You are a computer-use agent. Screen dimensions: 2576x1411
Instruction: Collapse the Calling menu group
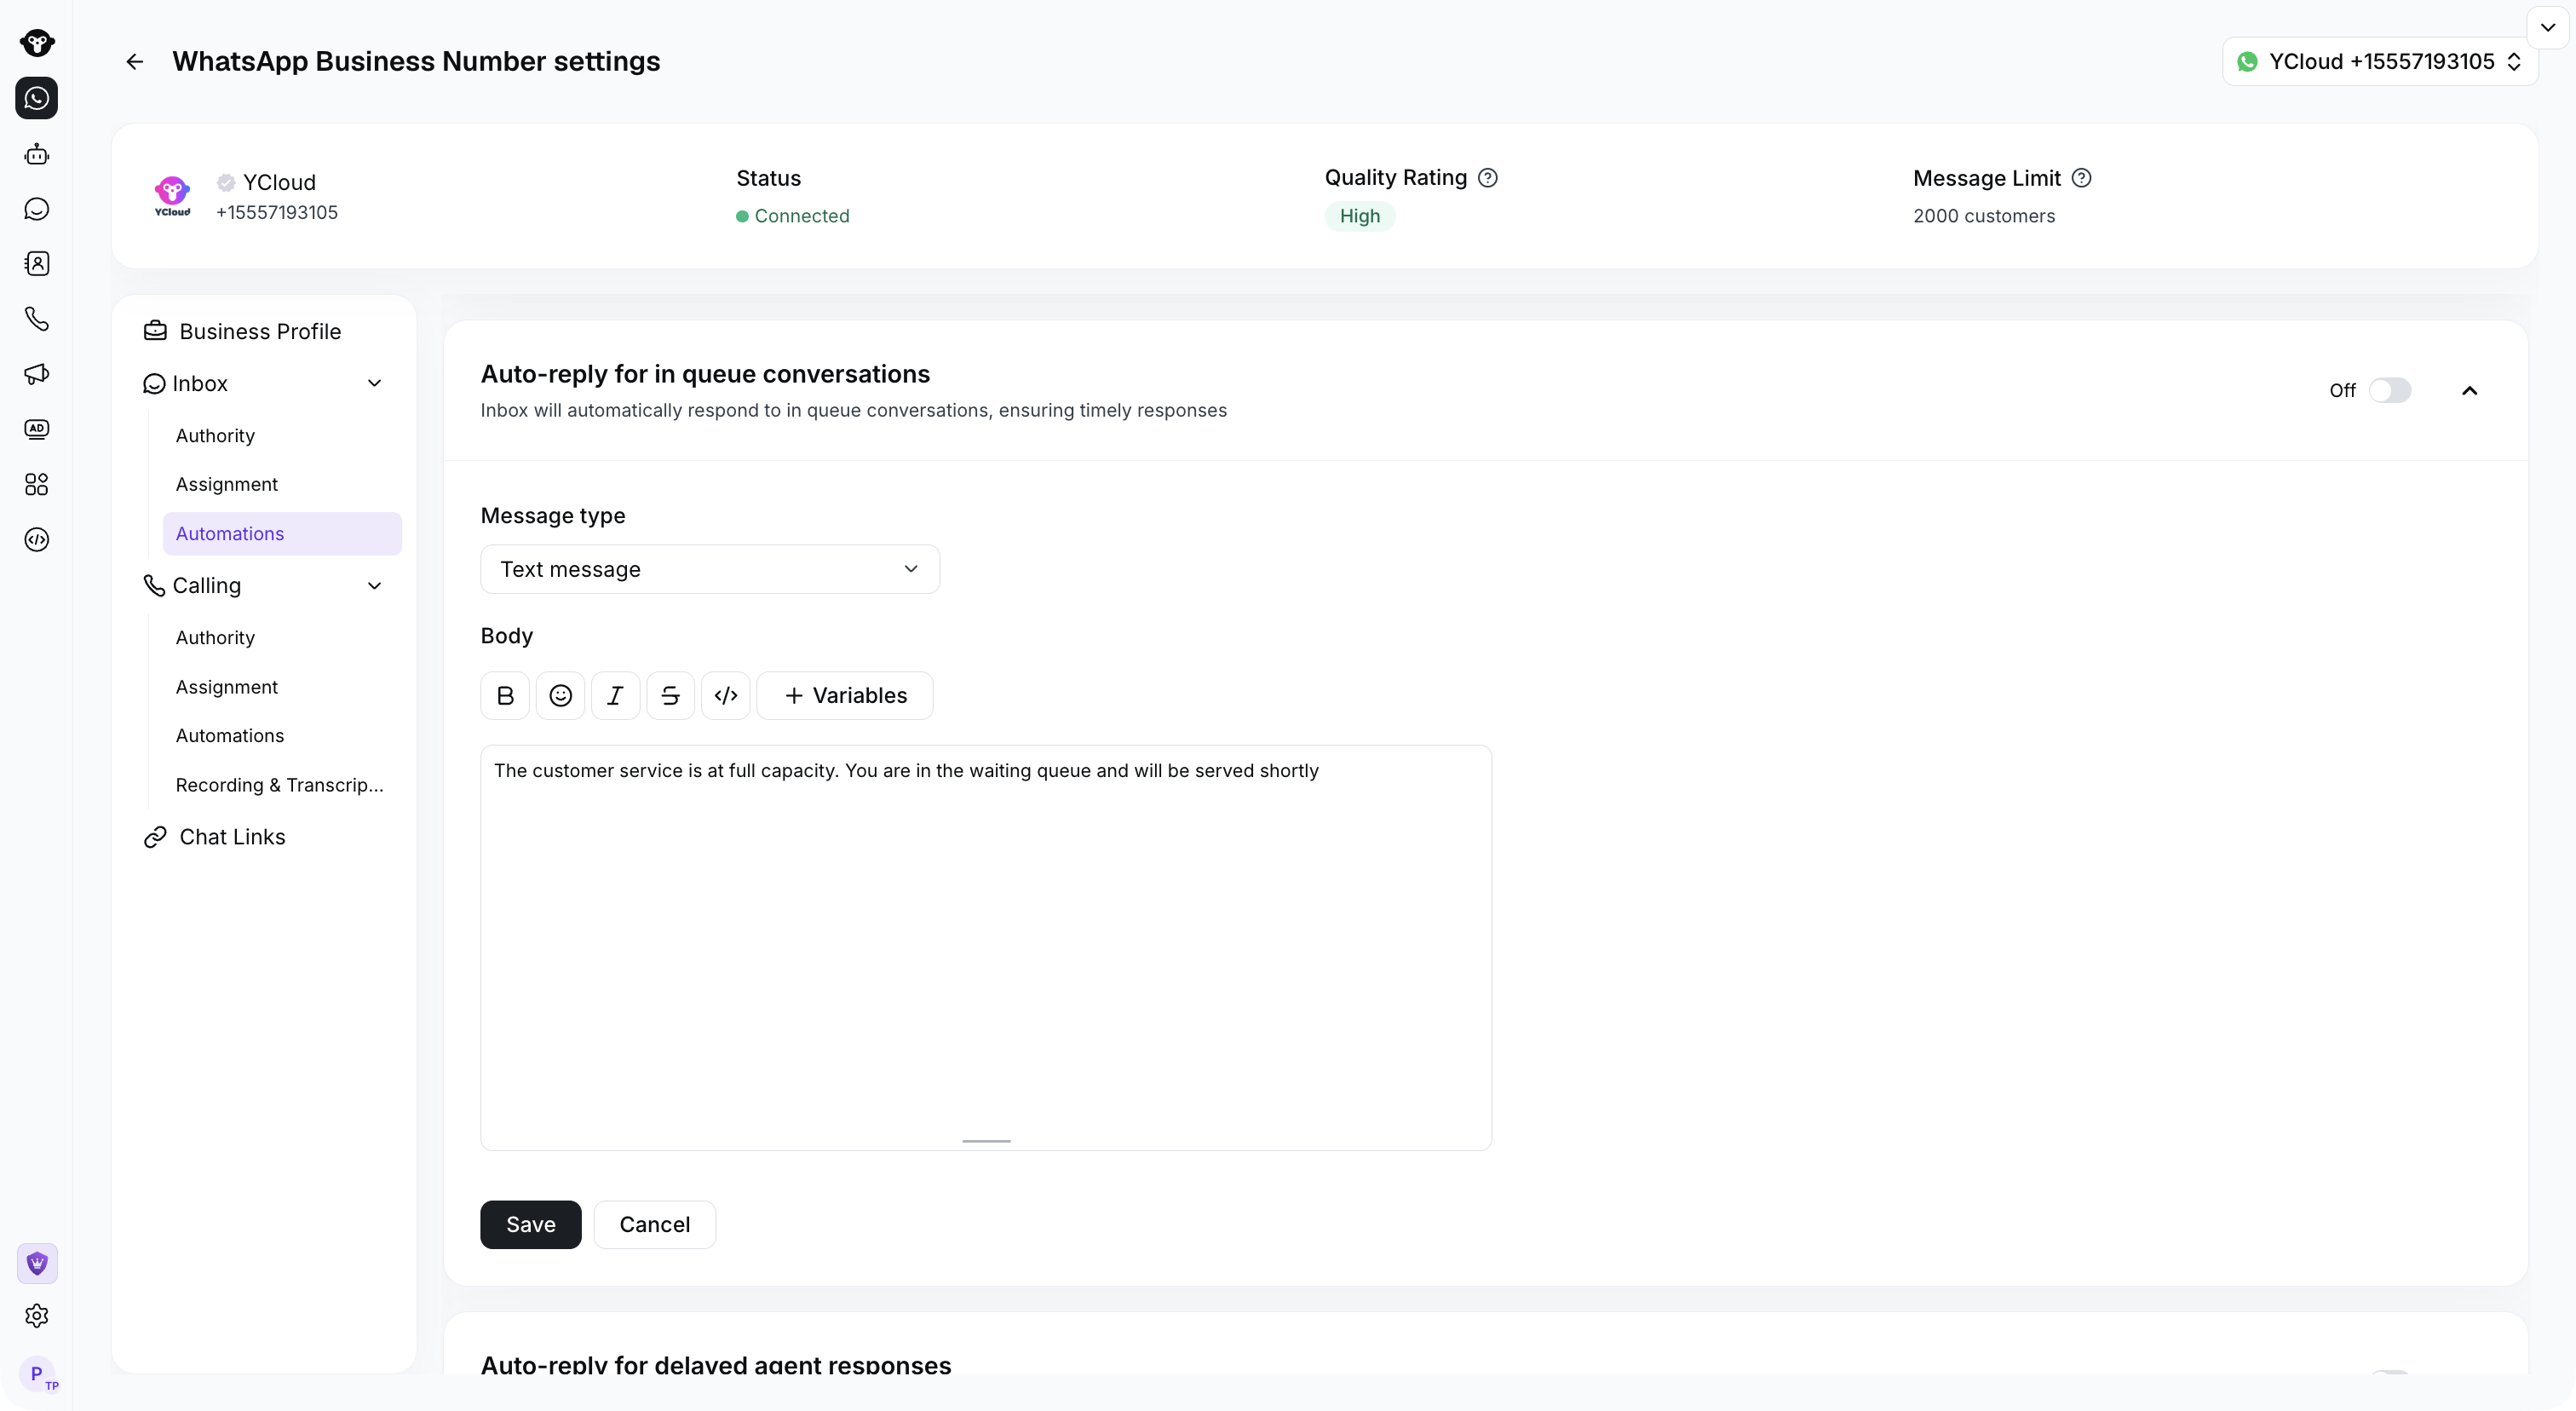click(x=375, y=586)
